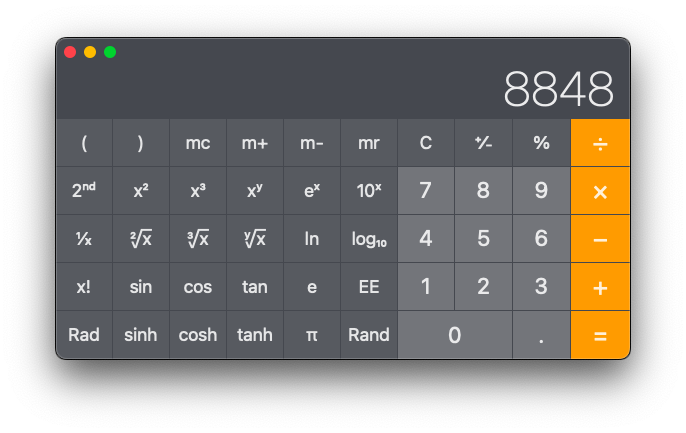Toggle the plus/minus sign key
The image size is (686, 433).
[x=483, y=143]
